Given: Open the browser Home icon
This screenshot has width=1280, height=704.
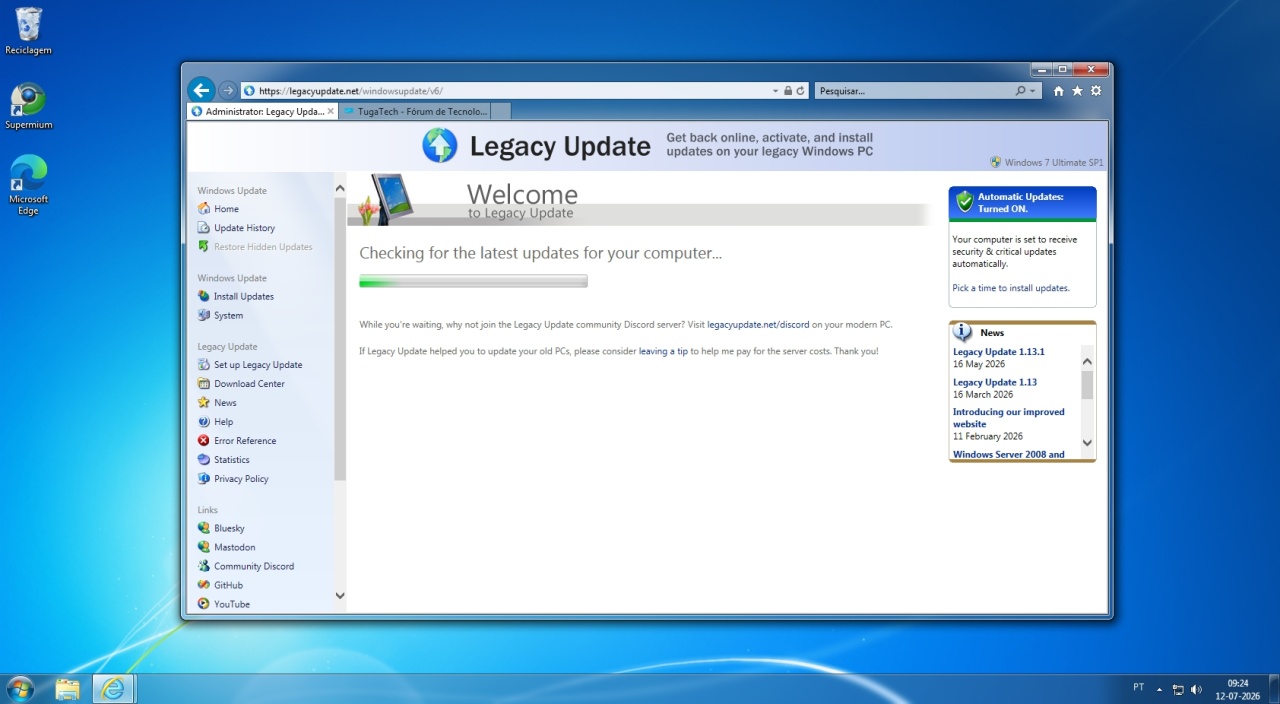Looking at the screenshot, I should click(x=1059, y=91).
